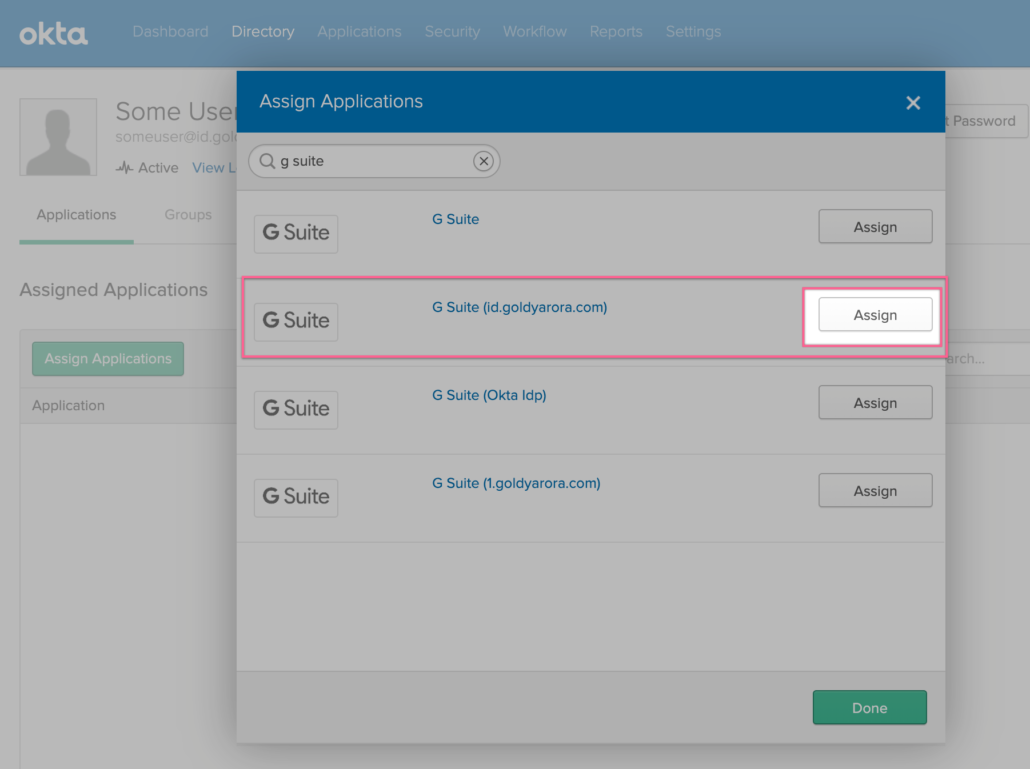Screen dimensions: 1030x769
Task: Click G Suite logo for id.goldyarora.com row
Action: coord(296,321)
